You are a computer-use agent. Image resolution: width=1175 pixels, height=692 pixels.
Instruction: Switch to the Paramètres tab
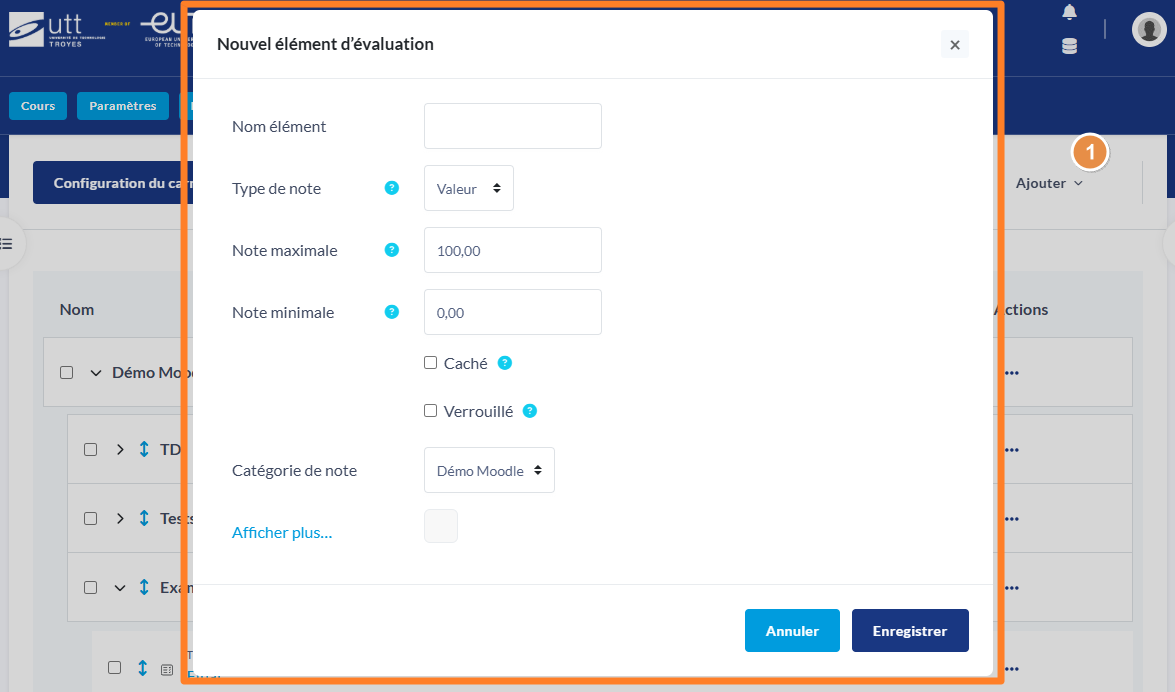tap(123, 106)
